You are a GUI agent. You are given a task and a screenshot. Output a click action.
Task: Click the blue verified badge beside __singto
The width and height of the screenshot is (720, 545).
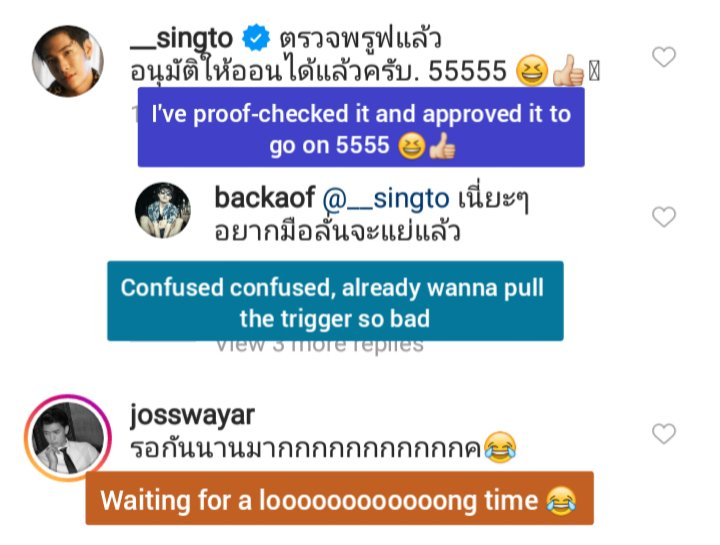coord(256,38)
